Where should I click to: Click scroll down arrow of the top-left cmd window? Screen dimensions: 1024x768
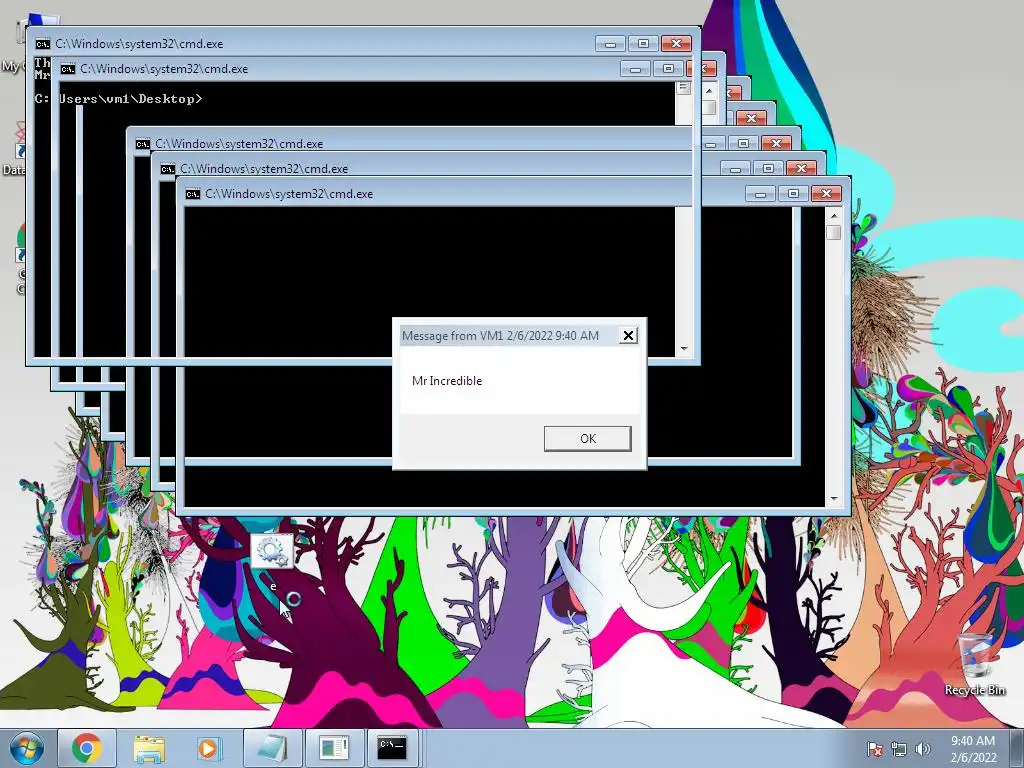684,349
